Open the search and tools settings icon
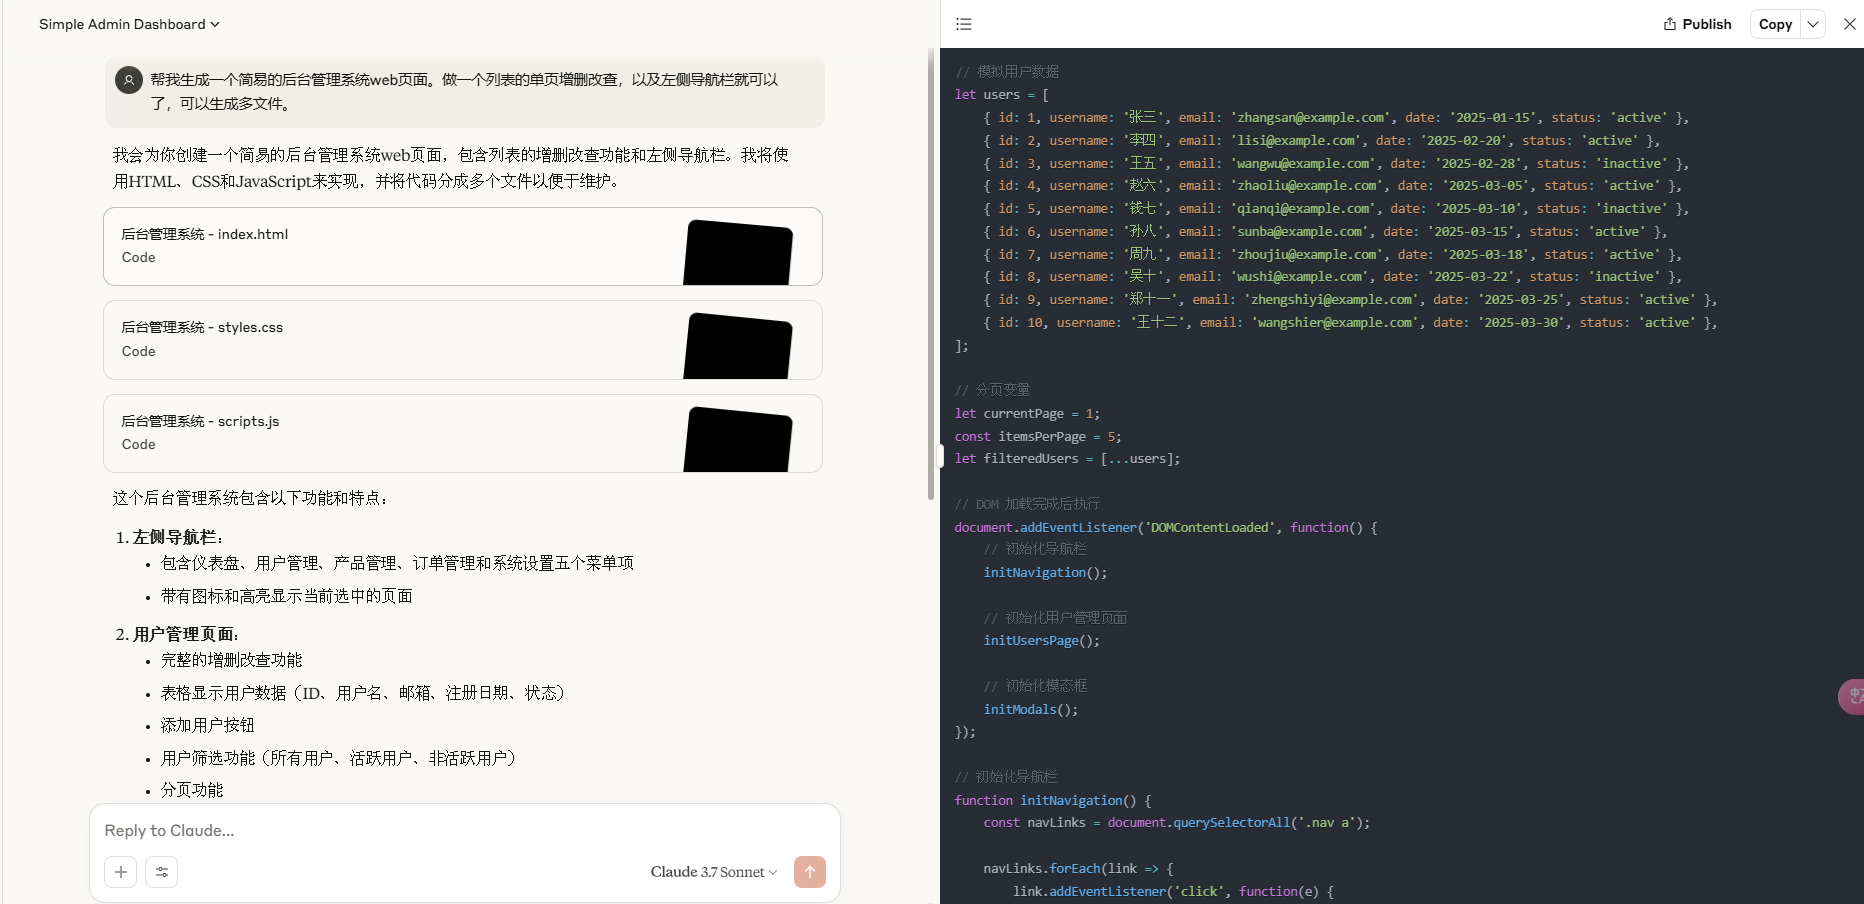 [162, 872]
